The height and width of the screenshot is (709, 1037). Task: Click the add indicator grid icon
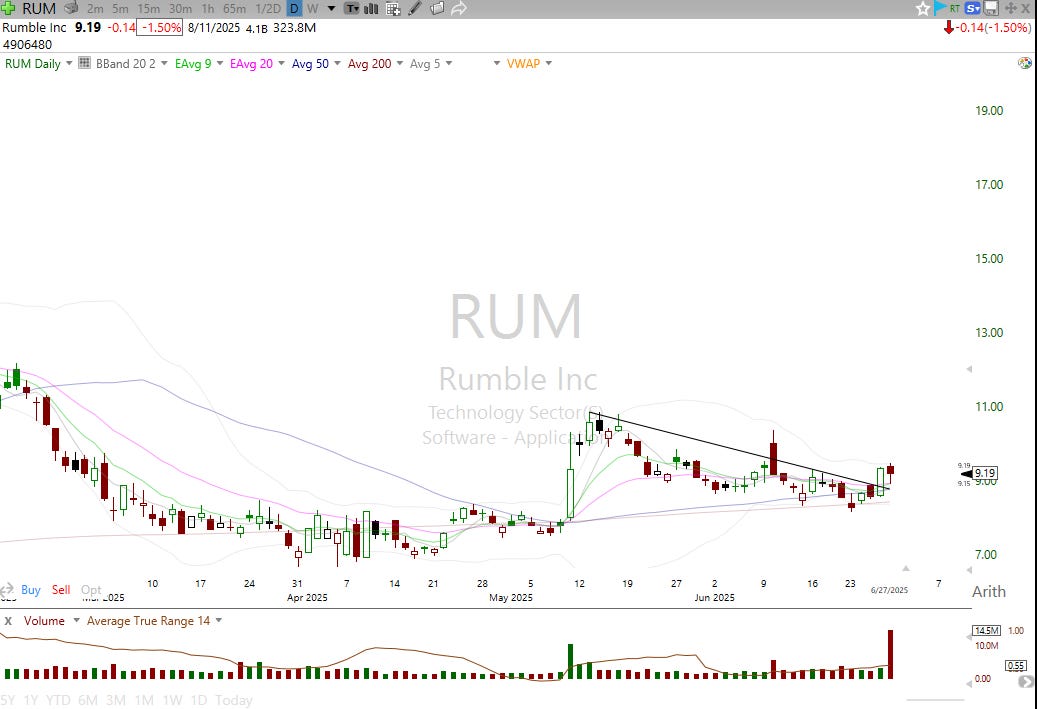(393, 9)
